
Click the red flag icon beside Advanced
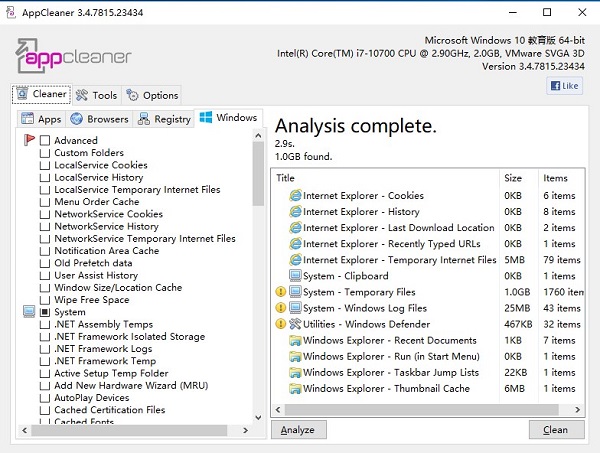29,140
